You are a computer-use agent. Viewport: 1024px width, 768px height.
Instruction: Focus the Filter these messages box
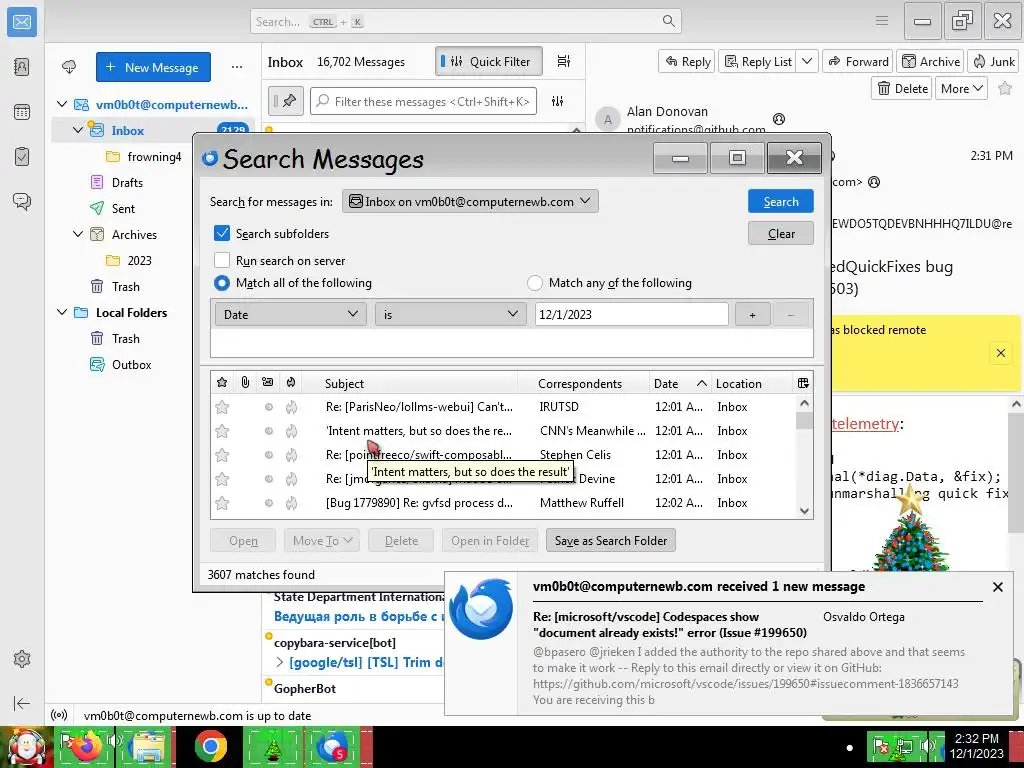point(423,101)
